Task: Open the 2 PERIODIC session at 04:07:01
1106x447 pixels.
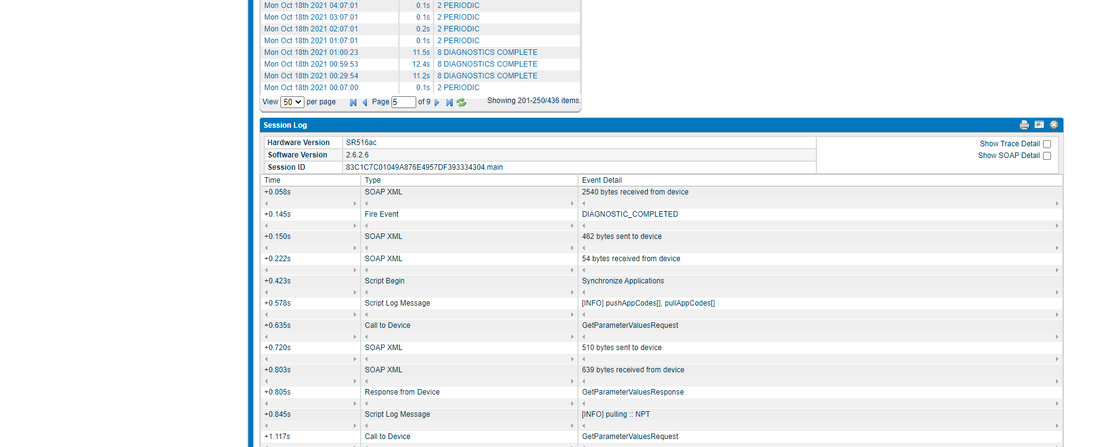Action: tap(458, 5)
